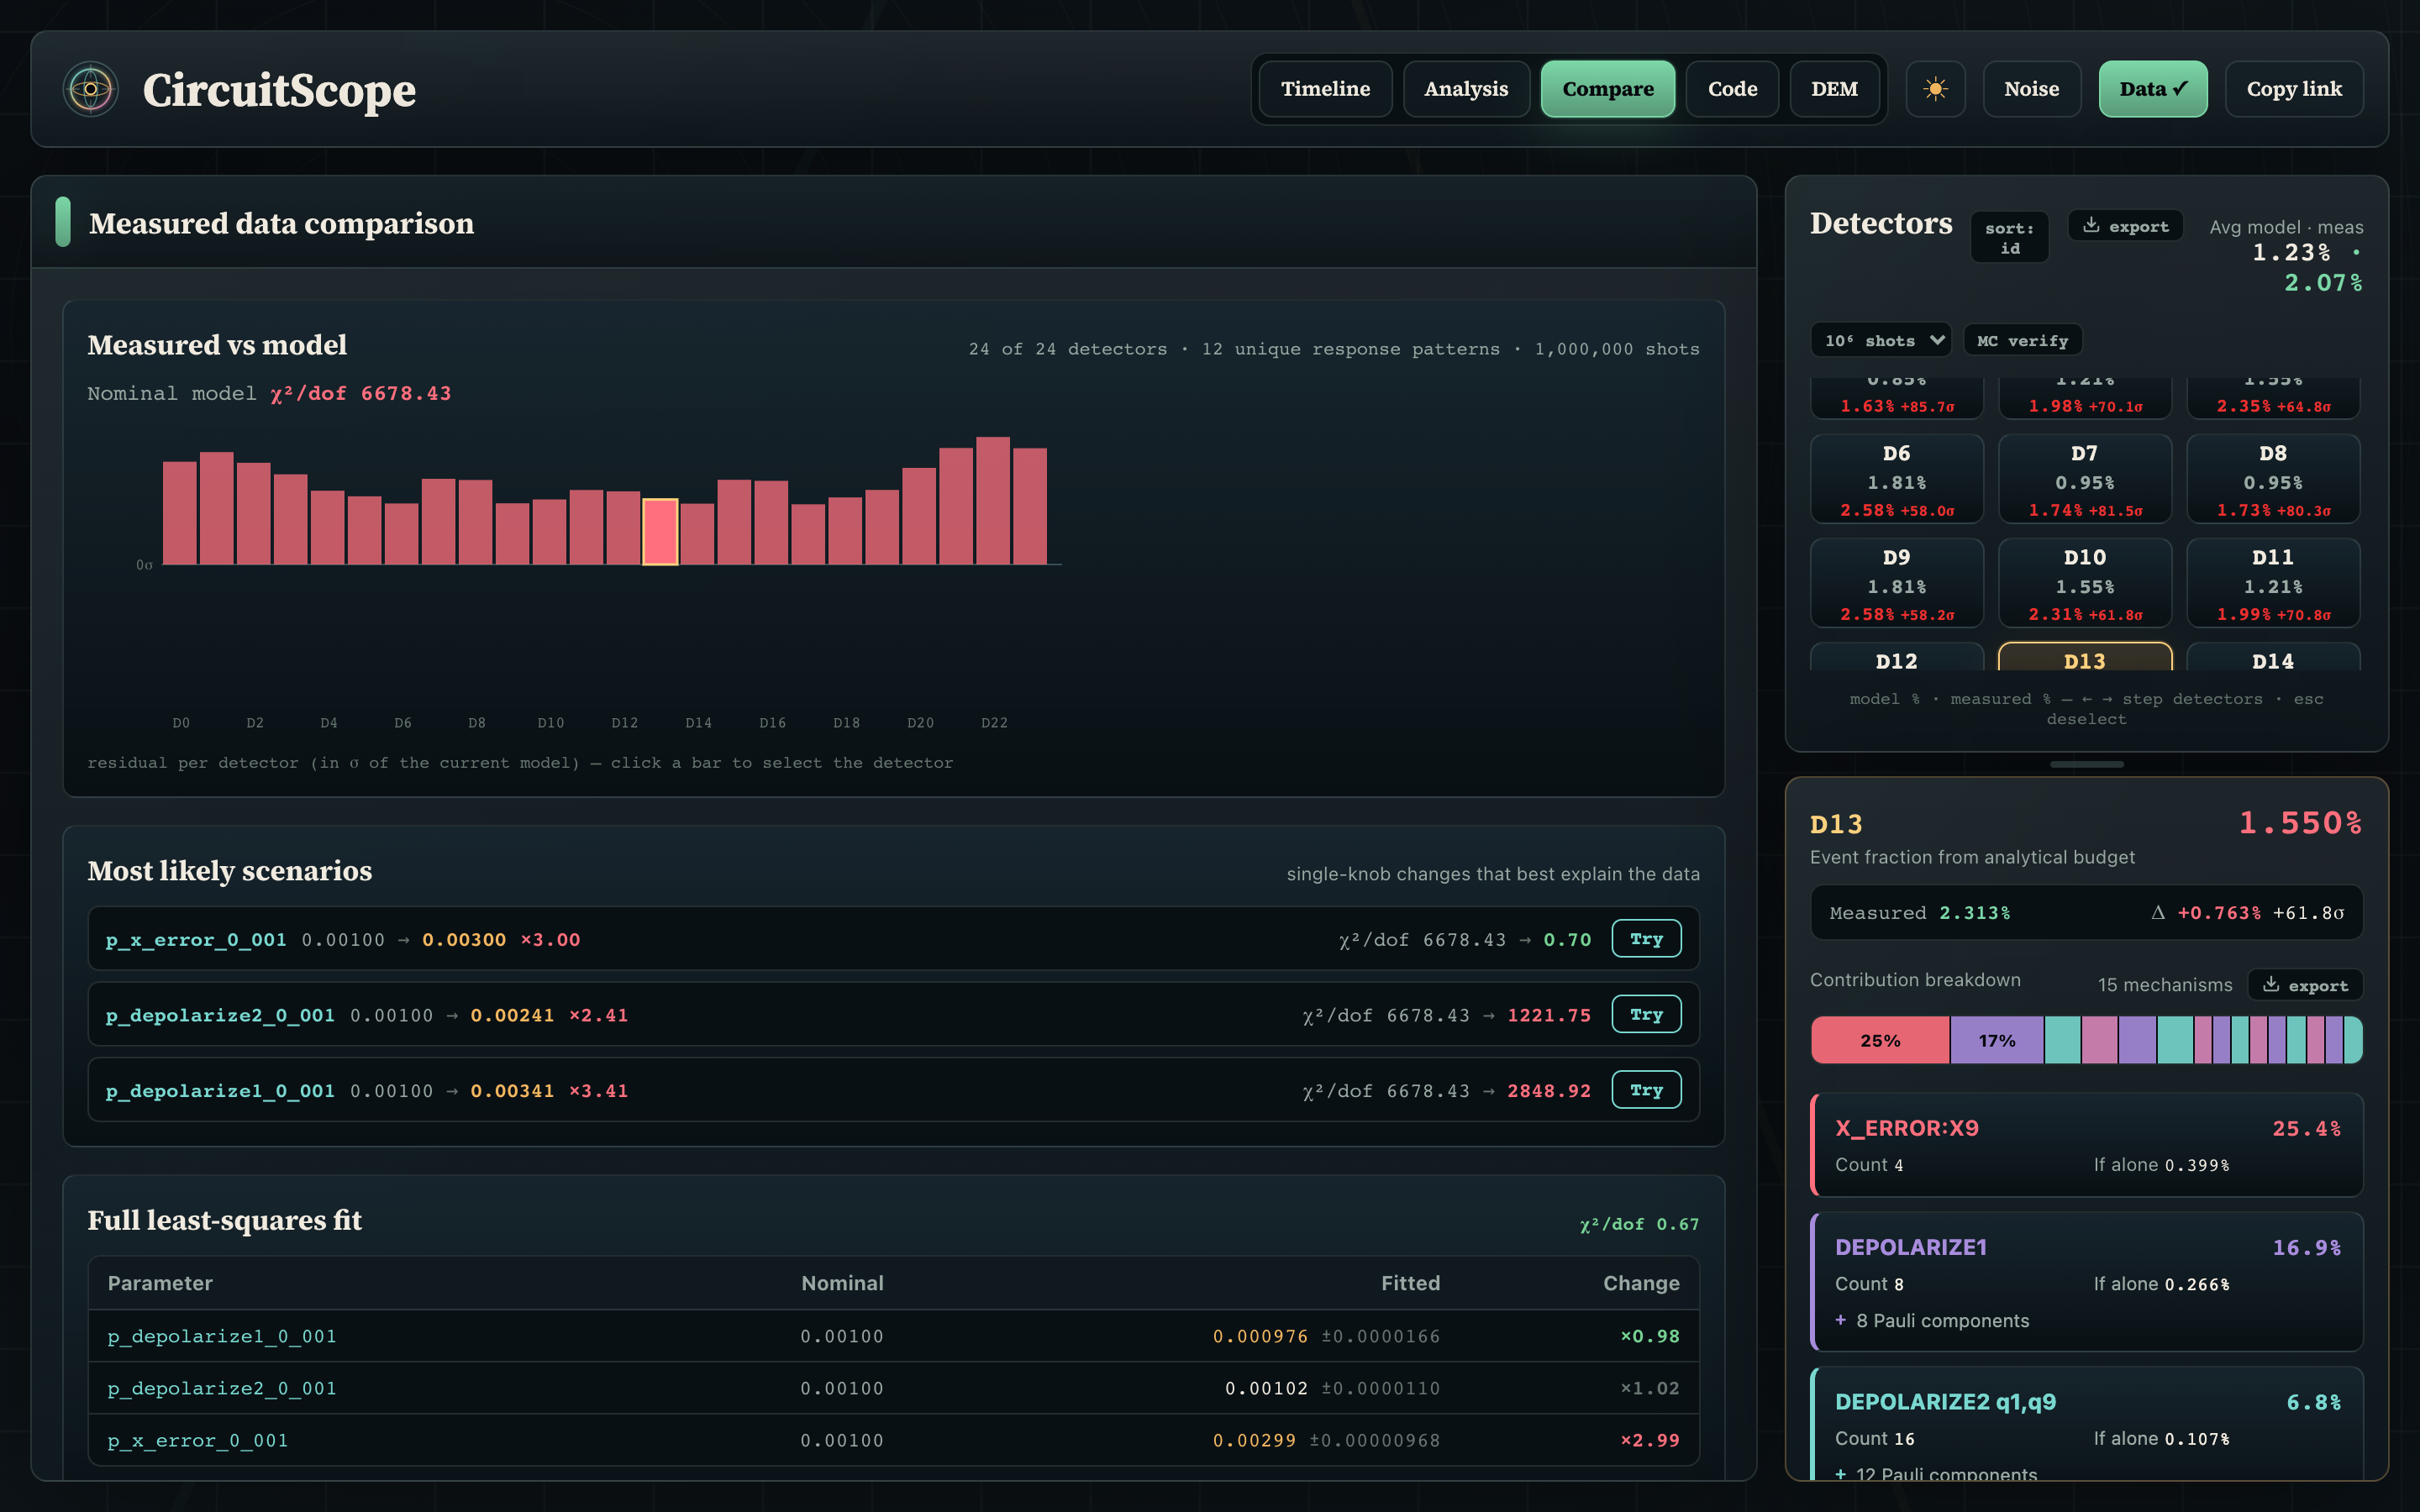Try the p_depolarize1_0_001 scenario

coord(1646,1090)
